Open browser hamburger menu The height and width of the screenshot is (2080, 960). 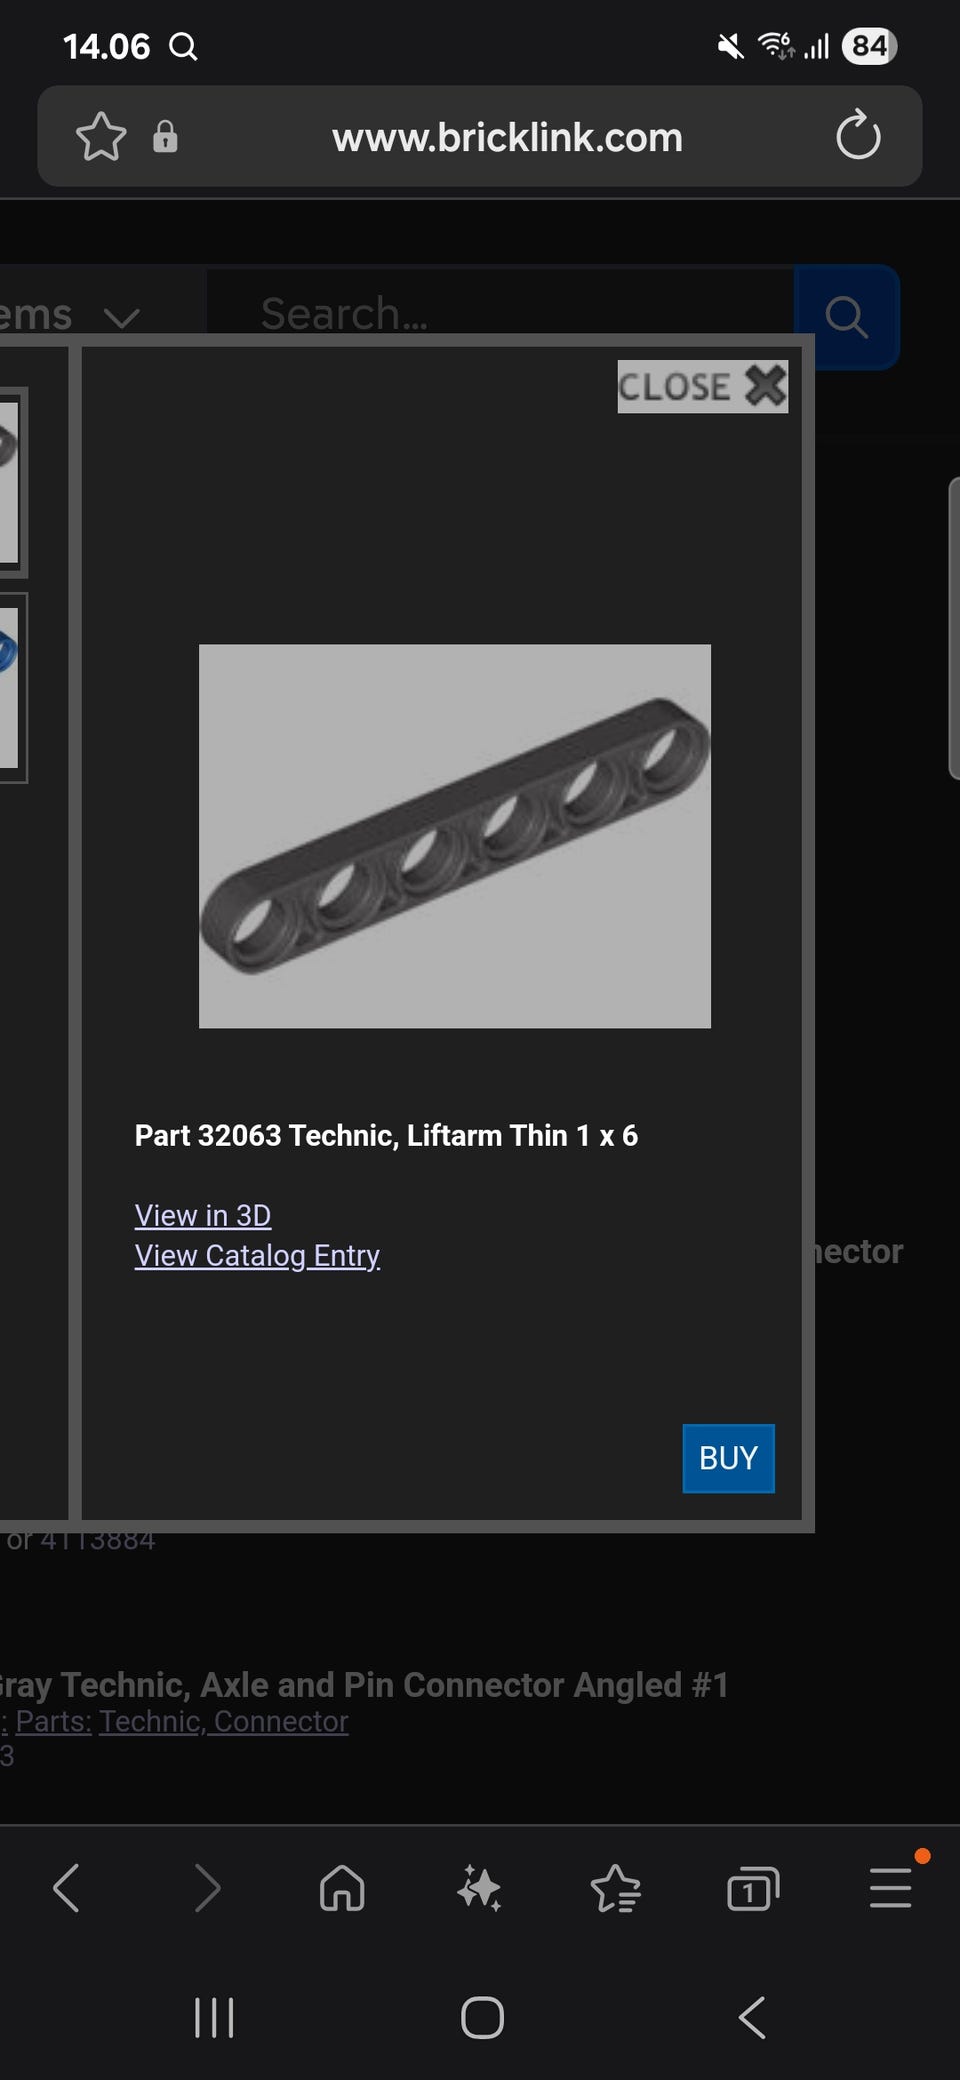[890, 1887]
